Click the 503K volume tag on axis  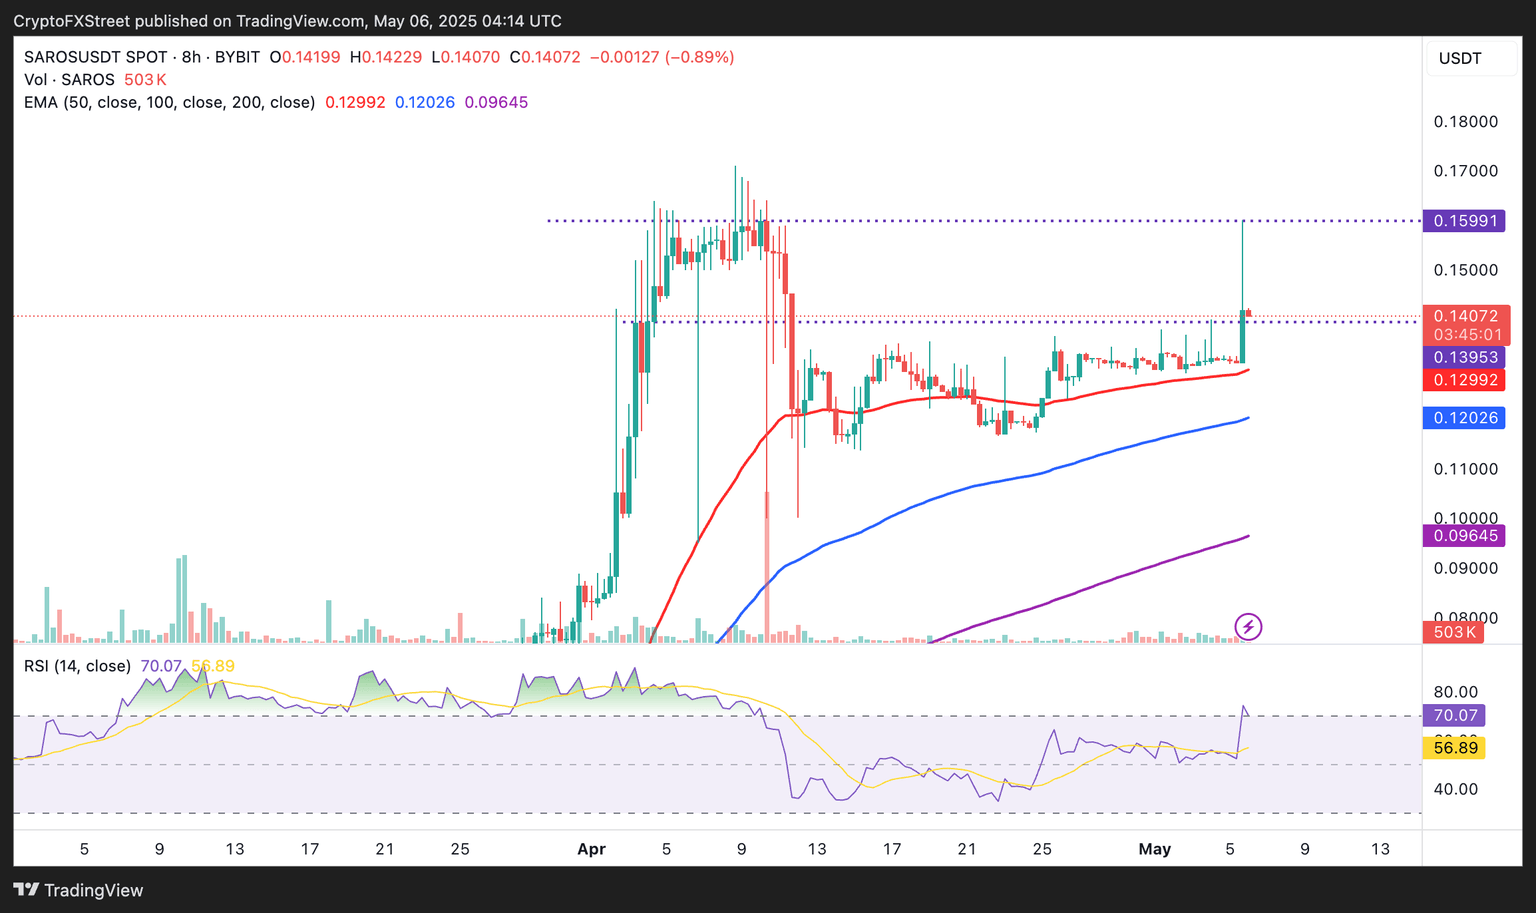click(x=1454, y=632)
